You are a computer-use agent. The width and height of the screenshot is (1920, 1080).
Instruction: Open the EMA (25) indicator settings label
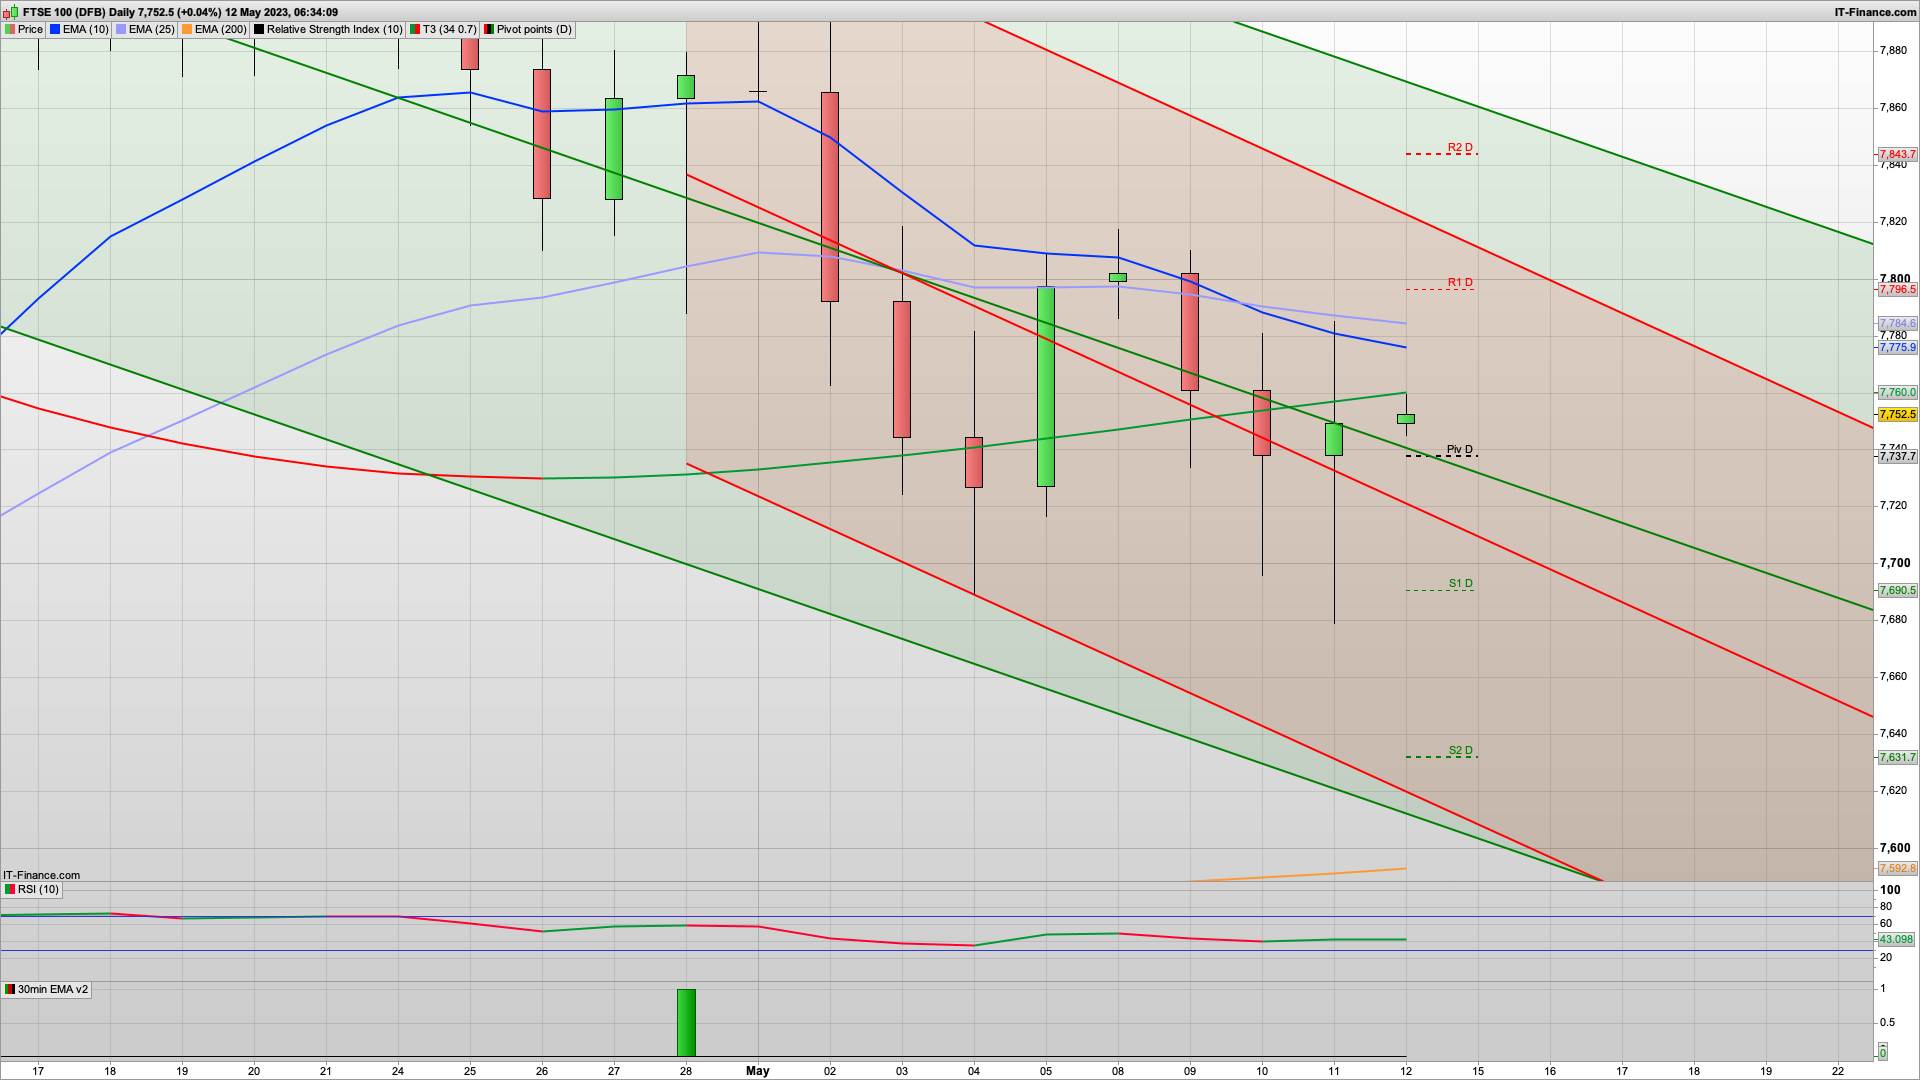pyautogui.click(x=151, y=29)
